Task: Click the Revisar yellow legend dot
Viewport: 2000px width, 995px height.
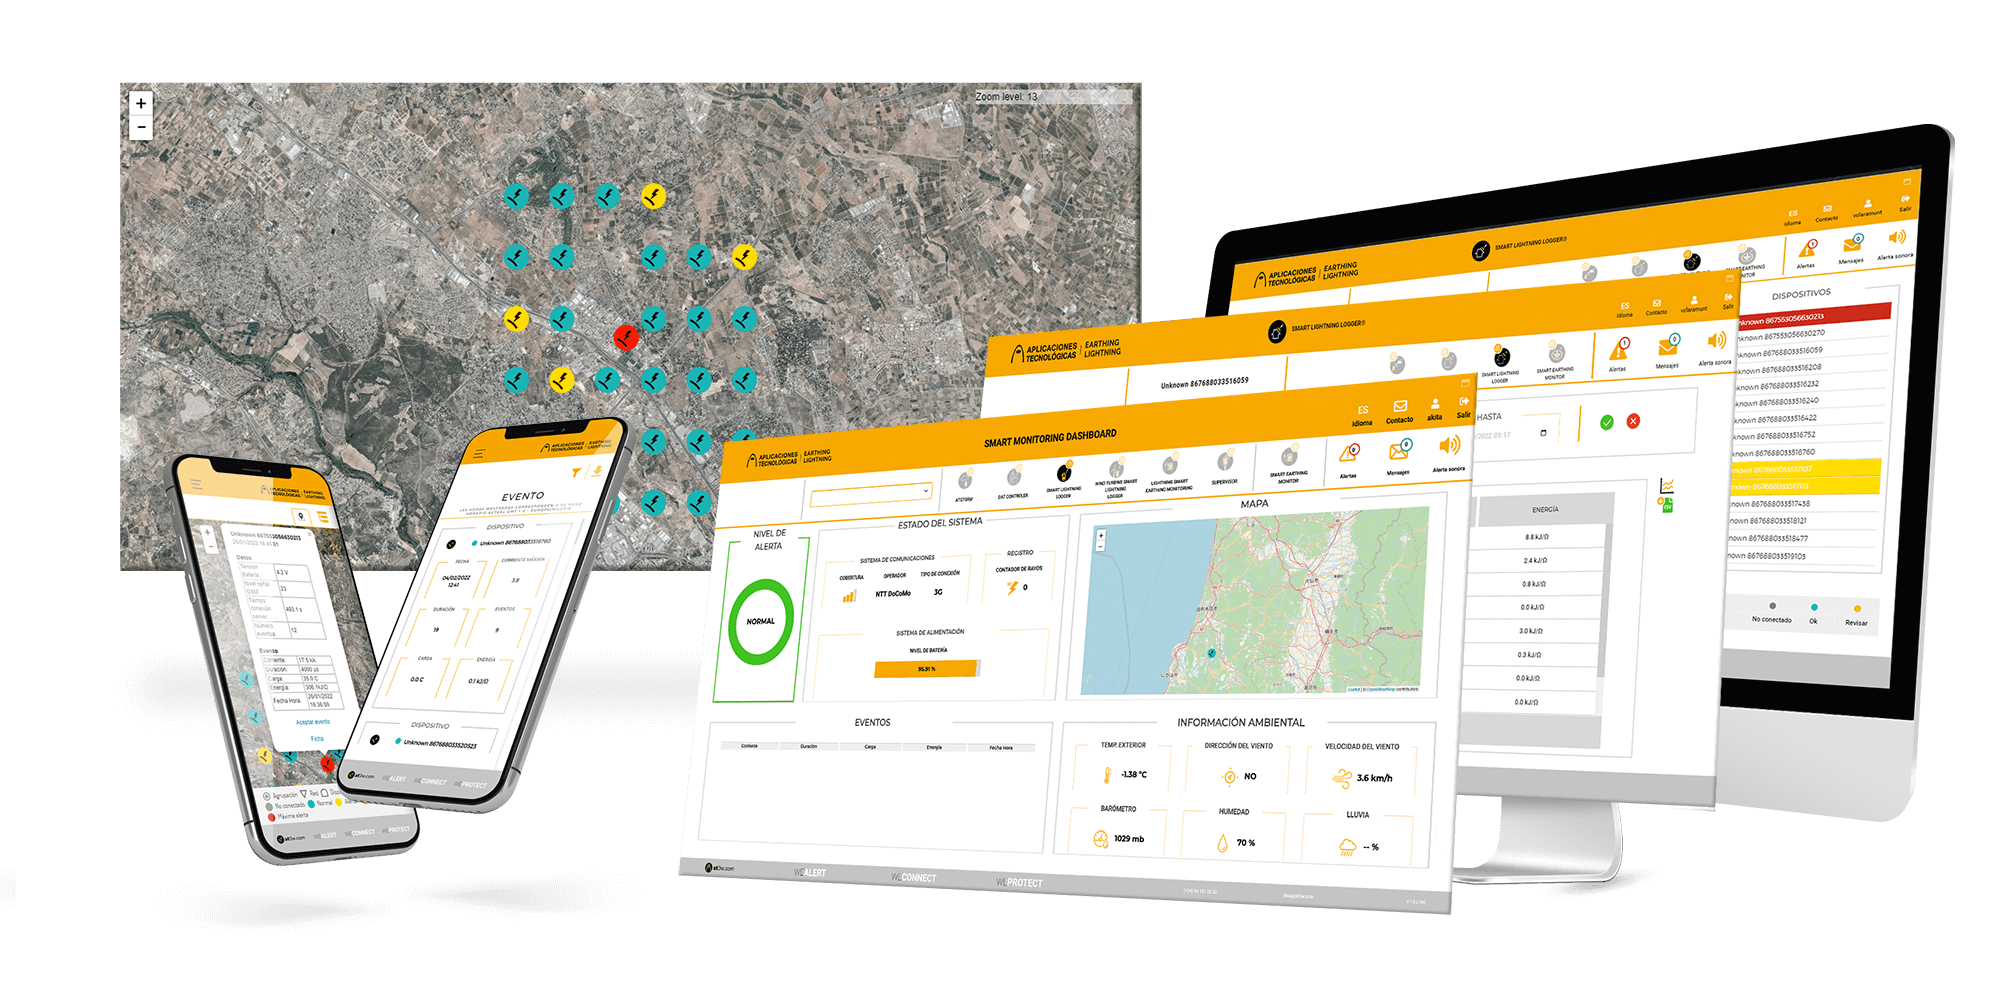Action: point(1857,608)
